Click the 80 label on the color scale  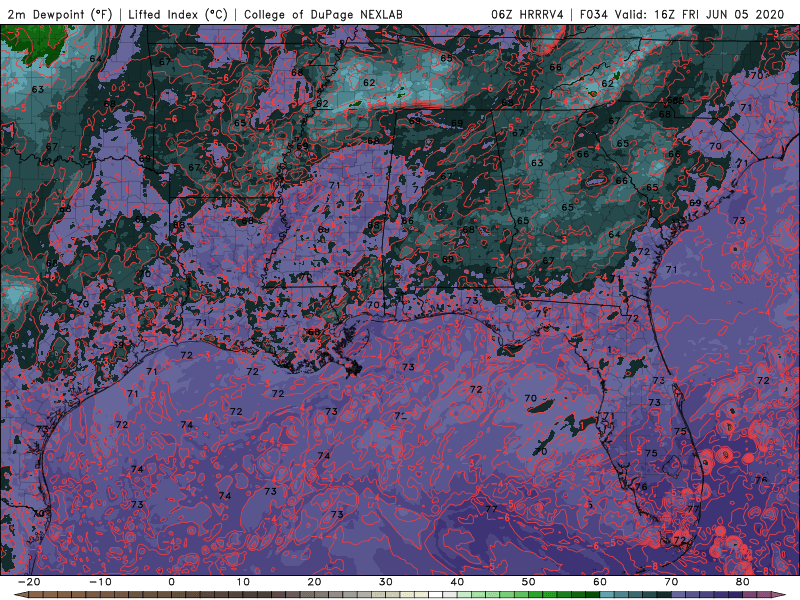[x=743, y=582]
